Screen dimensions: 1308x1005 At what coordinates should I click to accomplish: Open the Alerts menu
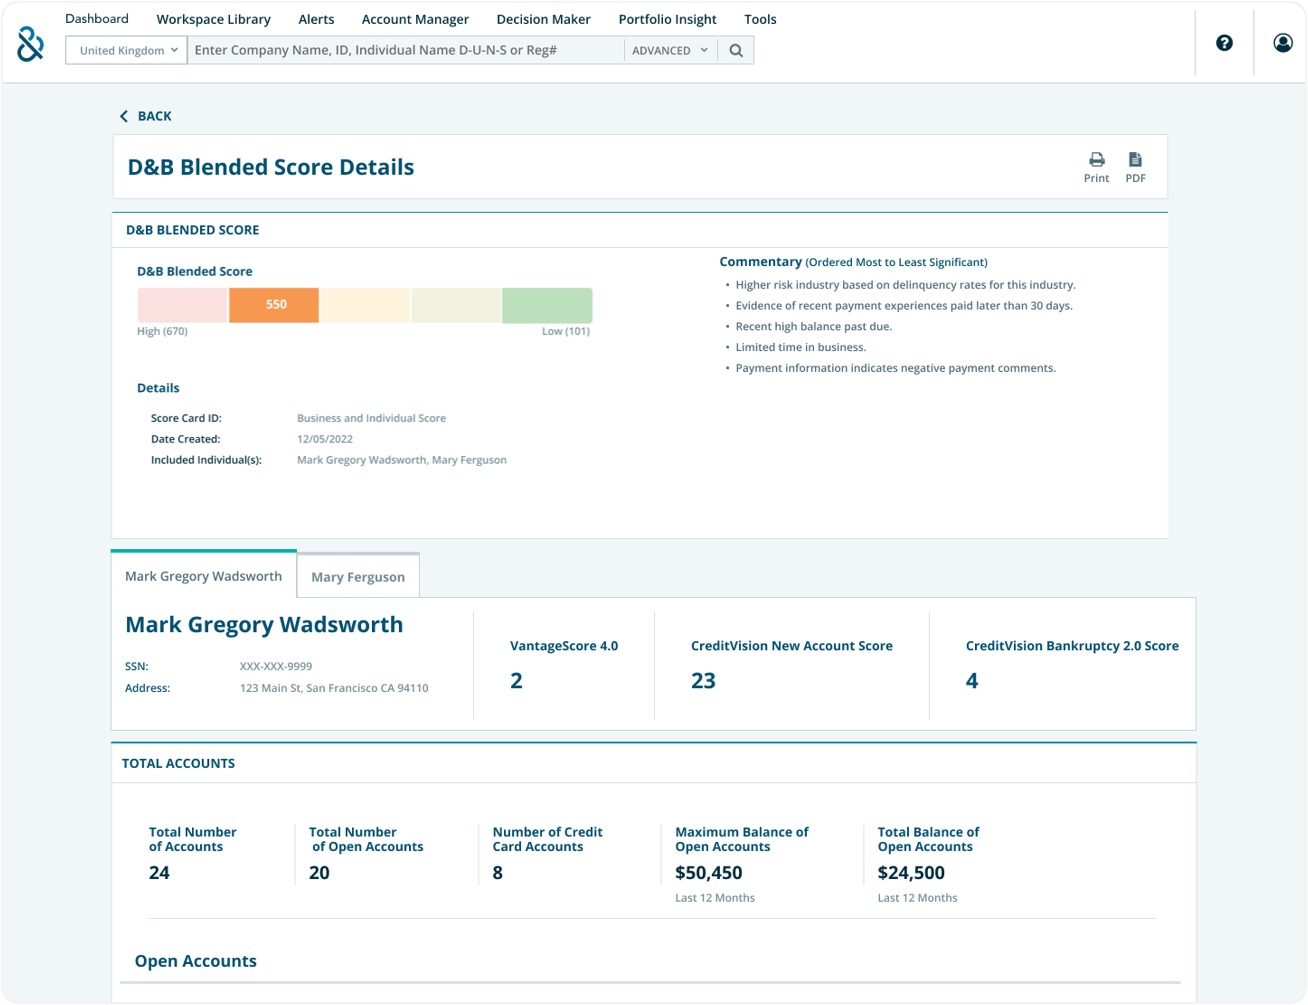pos(316,19)
